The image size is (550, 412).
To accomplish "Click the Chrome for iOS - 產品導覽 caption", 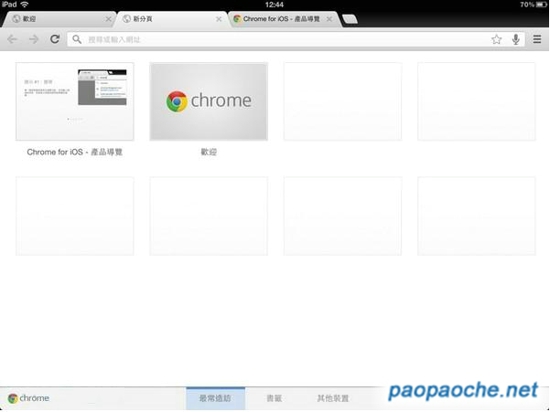I will 75,152.
